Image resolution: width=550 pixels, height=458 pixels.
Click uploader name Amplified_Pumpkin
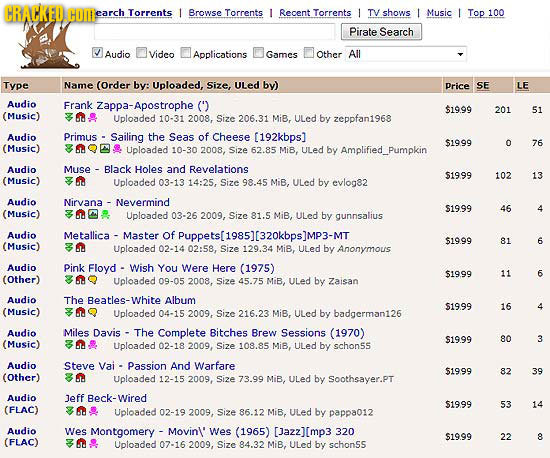point(384,150)
